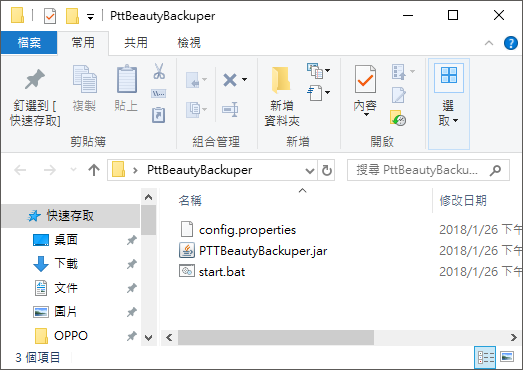Click the horizontal scrollbar in file list
Image resolution: width=523 pixels, height=370 pixels.
coord(276,338)
